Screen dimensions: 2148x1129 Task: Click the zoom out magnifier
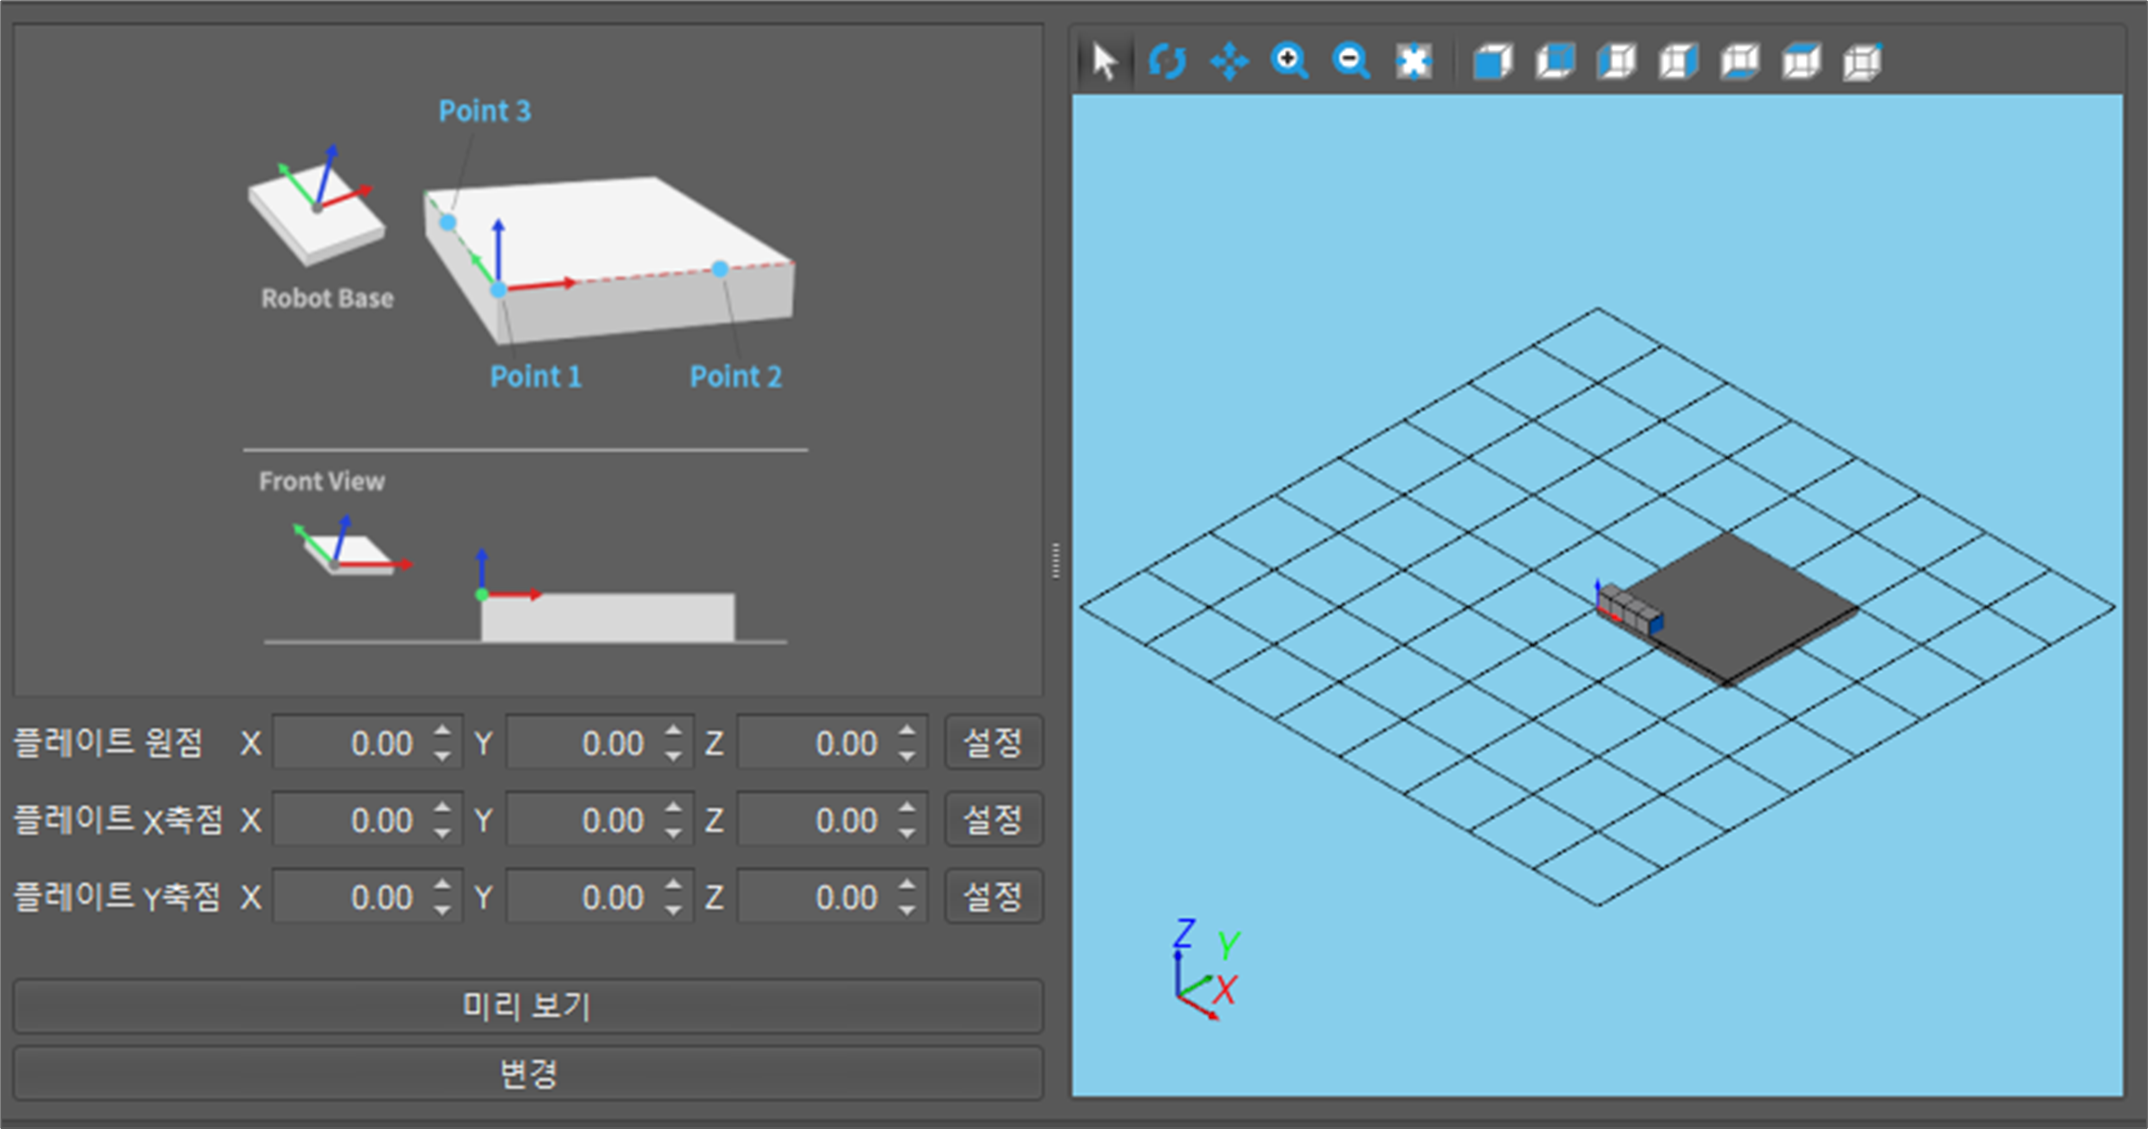tap(1351, 61)
